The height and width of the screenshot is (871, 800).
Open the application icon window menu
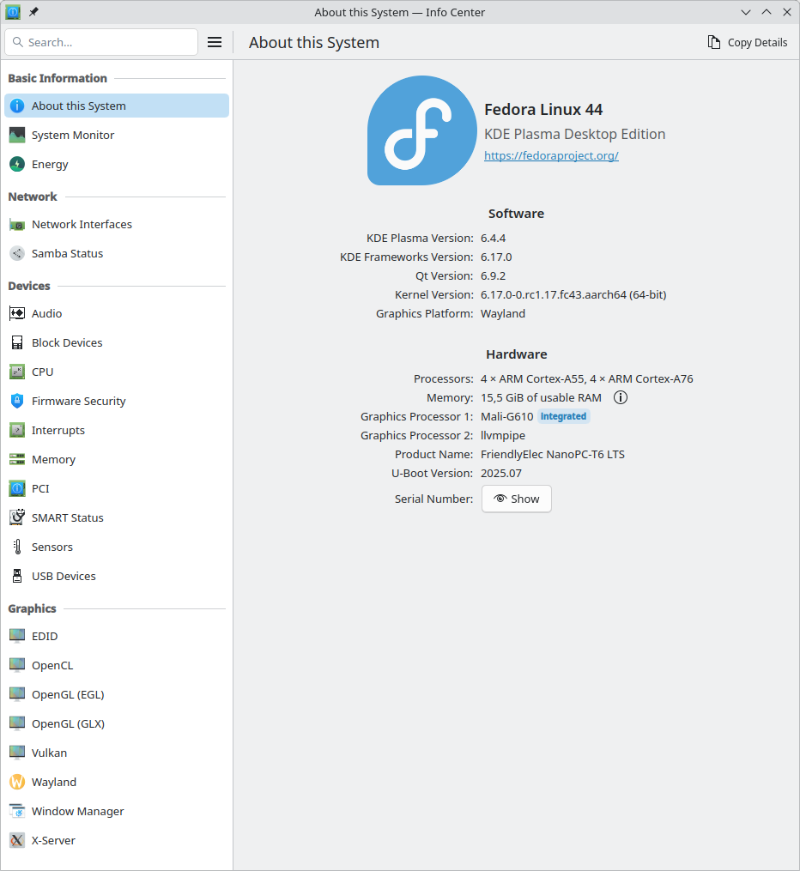pyautogui.click(x=13, y=12)
